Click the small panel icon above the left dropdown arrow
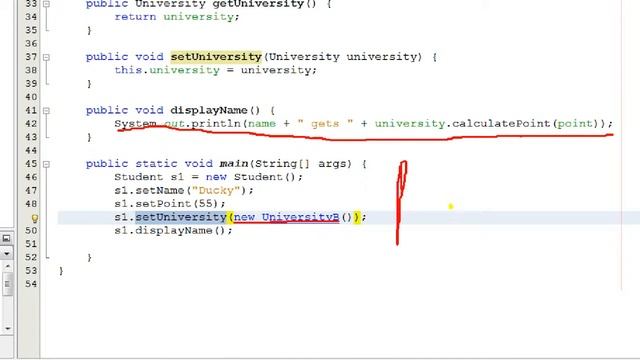 pyautogui.click(x=6, y=238)
